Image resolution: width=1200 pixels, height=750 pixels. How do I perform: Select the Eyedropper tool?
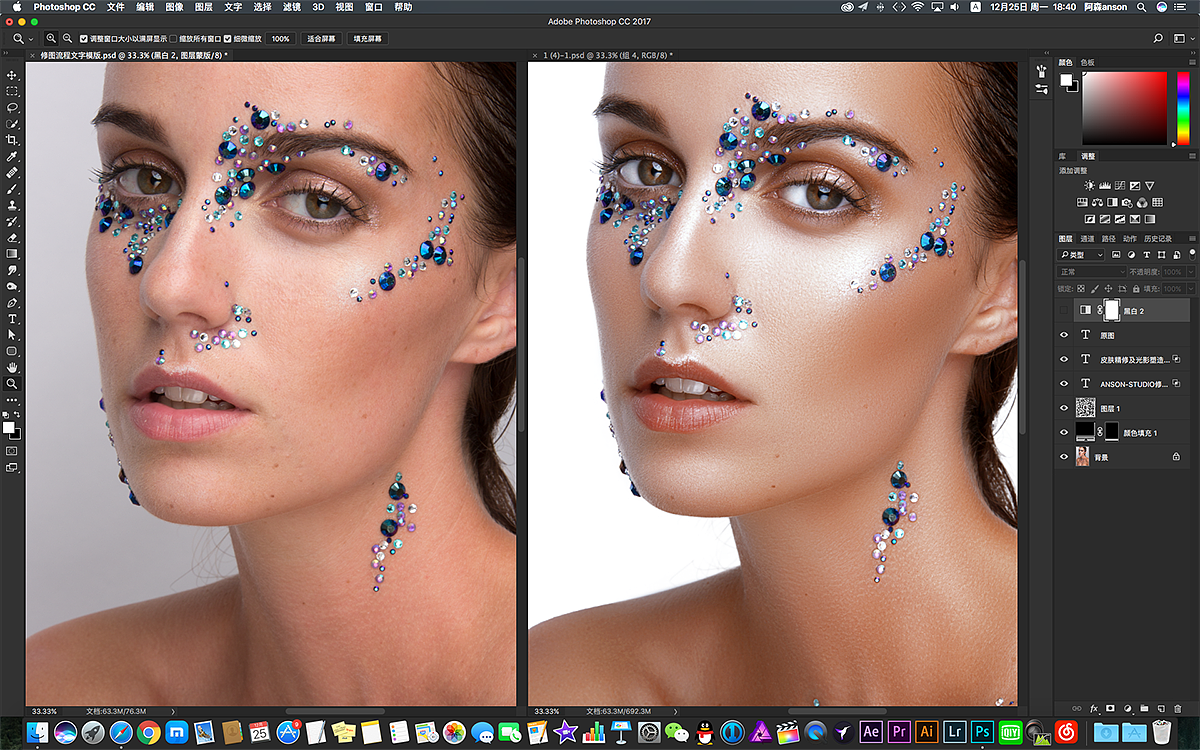pos(12,157)
